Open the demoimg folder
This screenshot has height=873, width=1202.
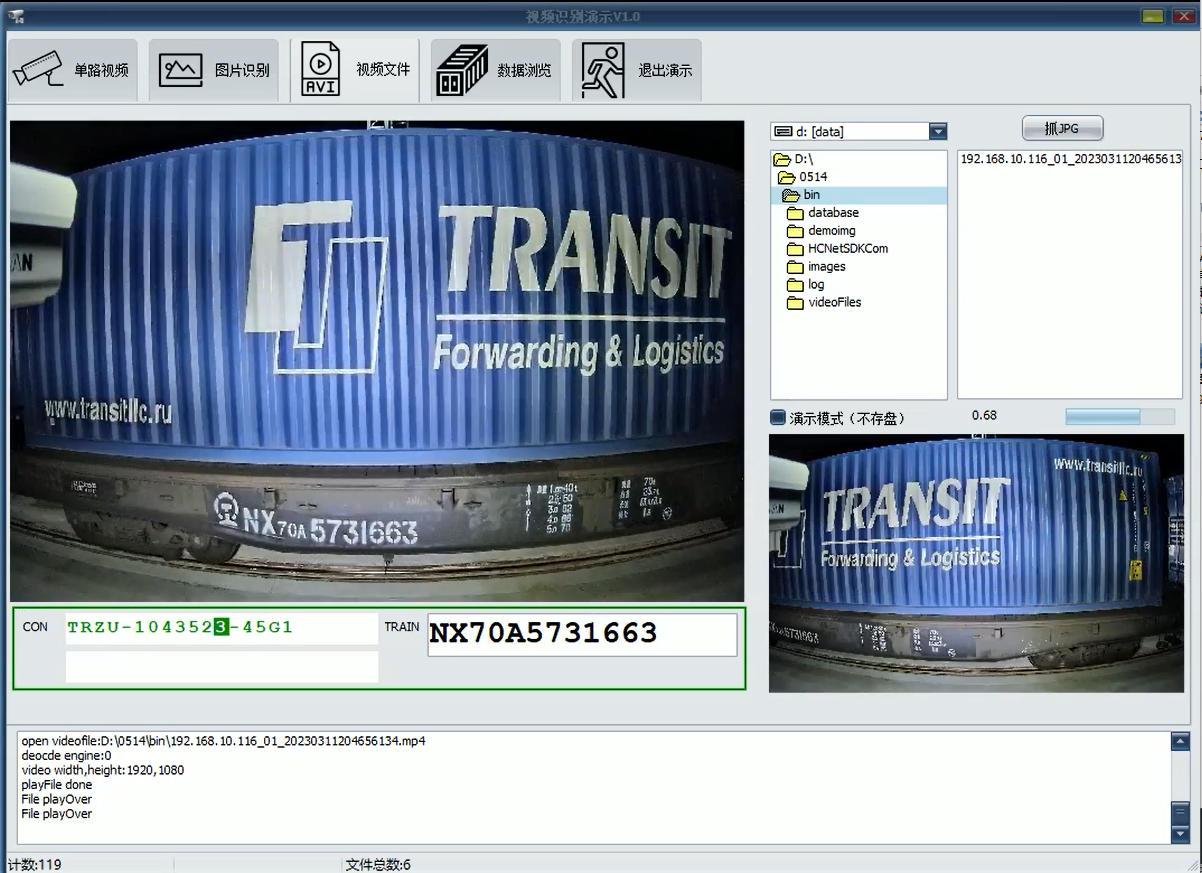821,231
